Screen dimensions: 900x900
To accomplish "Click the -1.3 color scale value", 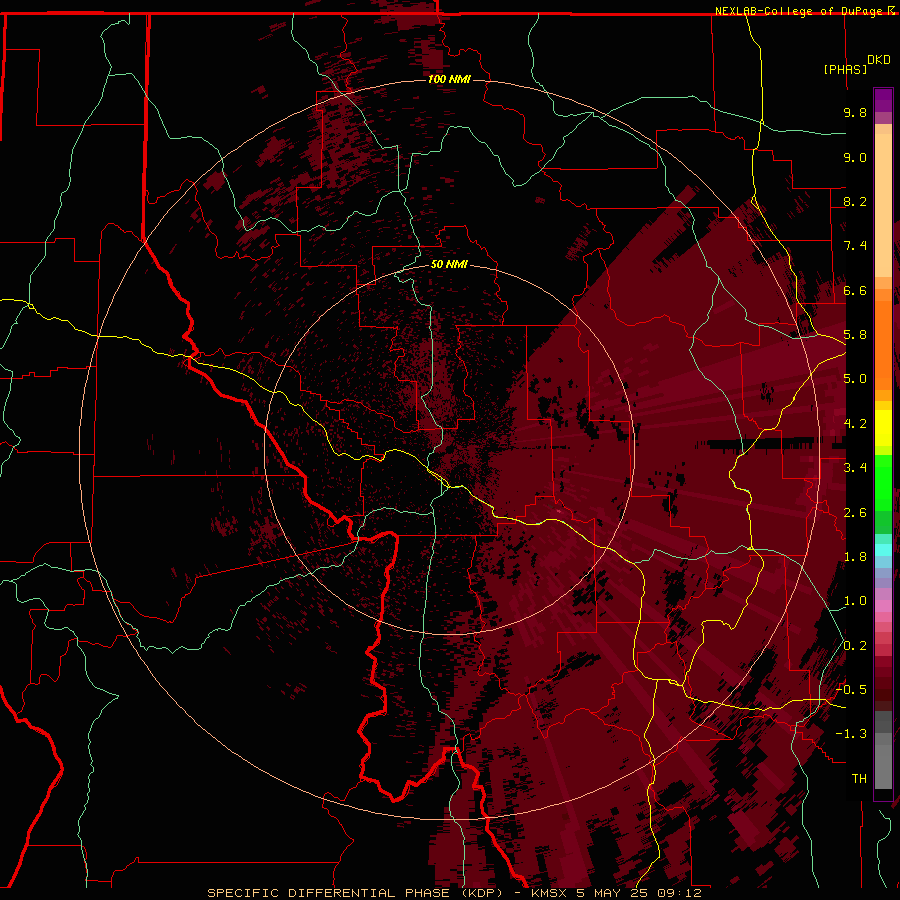I will (x=852, y=734).
